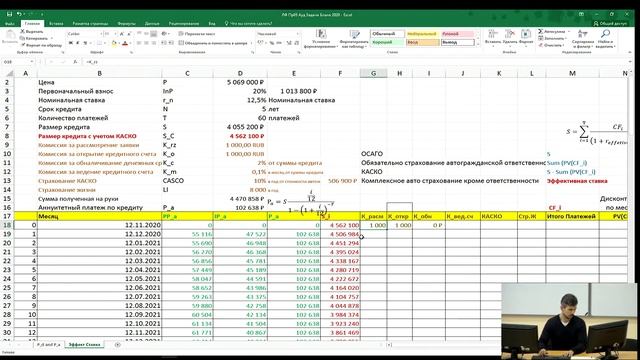This screenshot has height=360, width=640.
Task: Select date cell 12.06.2021
Action: coord(99,288)
